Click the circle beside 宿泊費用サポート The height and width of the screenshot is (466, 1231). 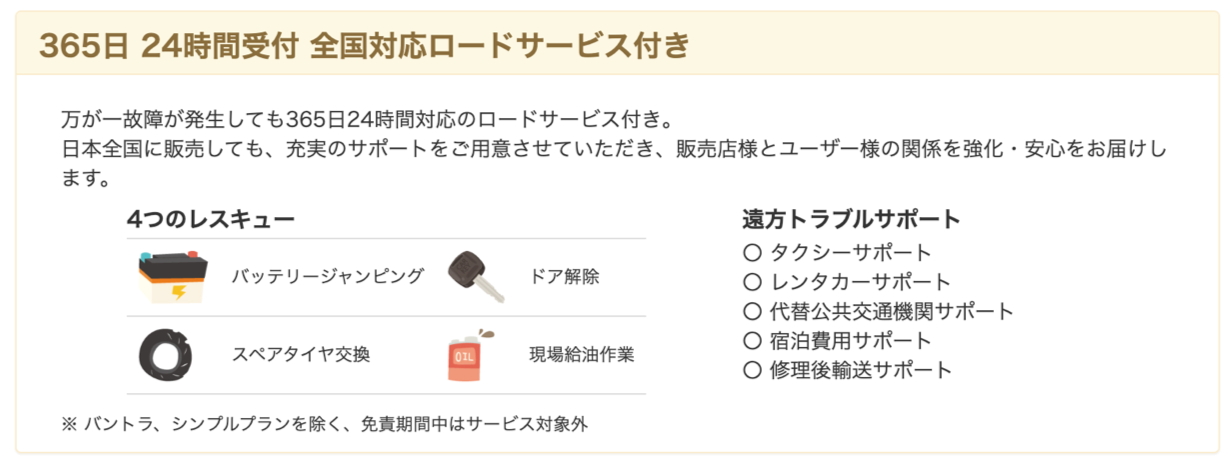tap(752, 340)
